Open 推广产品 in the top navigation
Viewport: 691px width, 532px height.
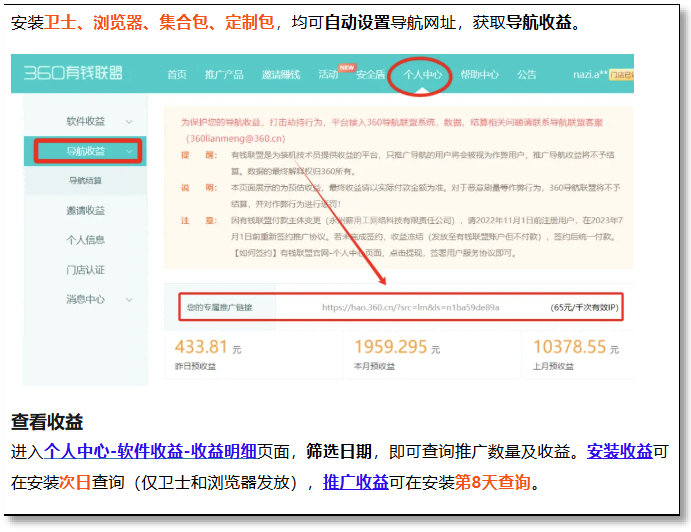(224, 74)
